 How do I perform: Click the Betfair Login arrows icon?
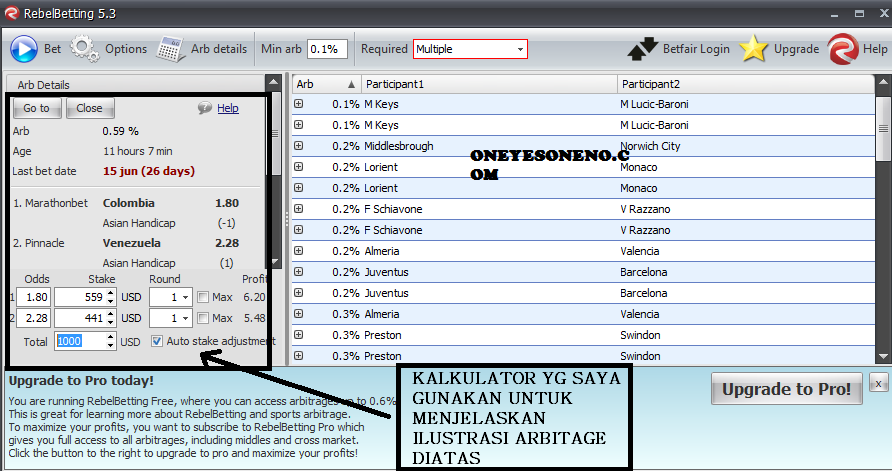[x=643, y=49]
